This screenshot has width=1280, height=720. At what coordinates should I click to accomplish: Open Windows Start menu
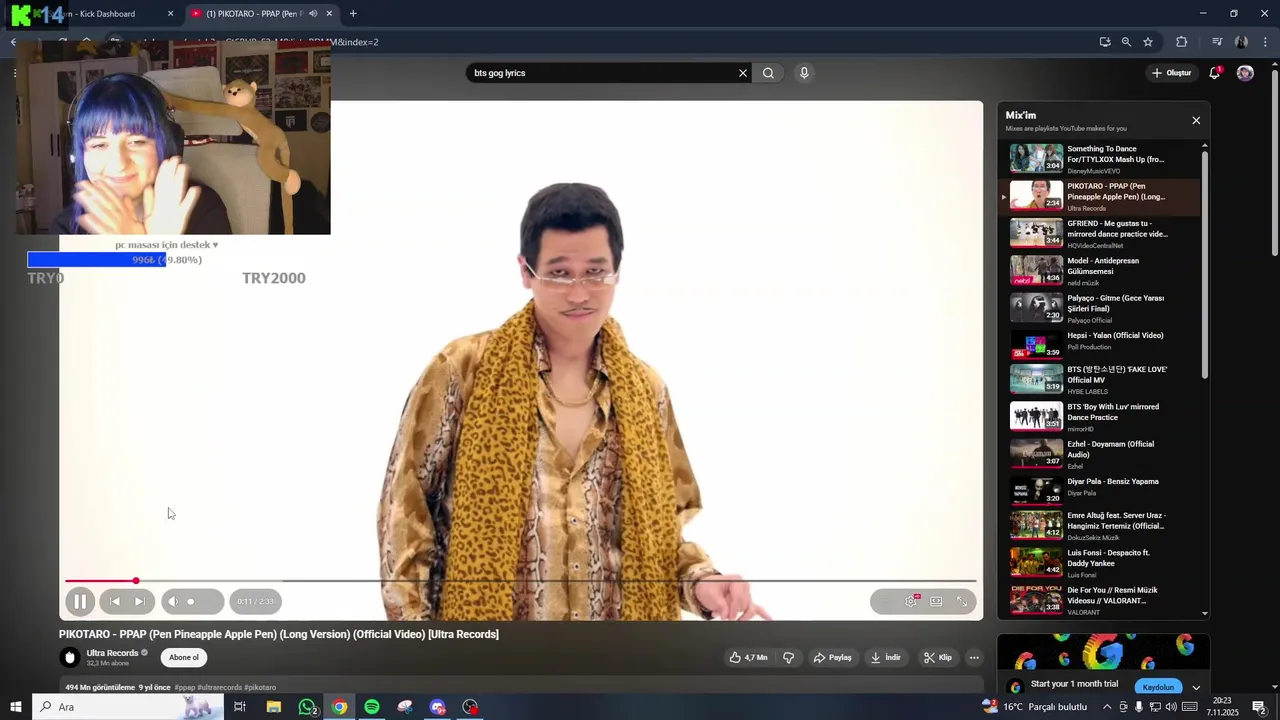click(16, 707)
